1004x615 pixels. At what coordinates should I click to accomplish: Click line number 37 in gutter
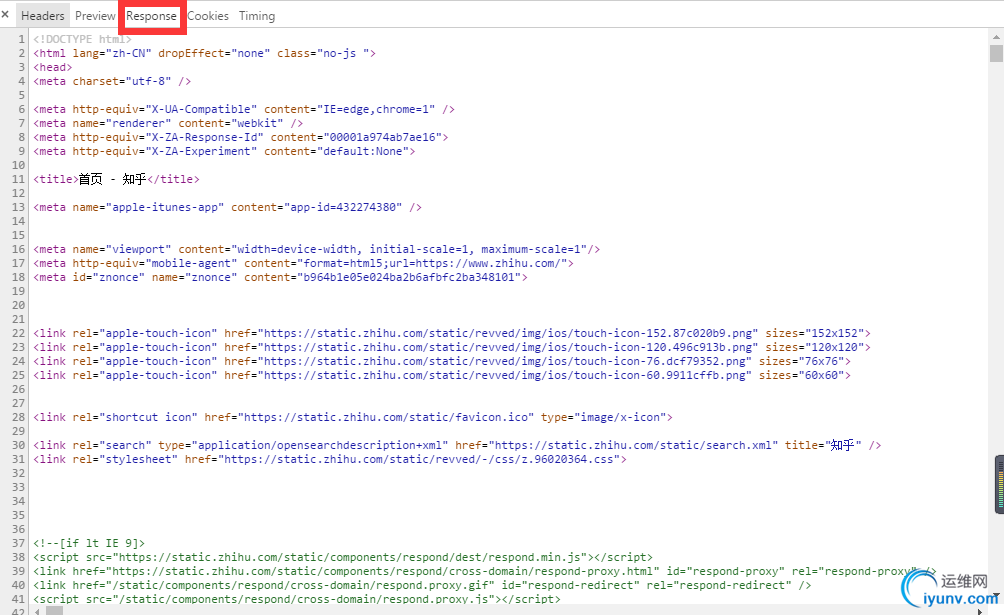(x=18, y=543)
